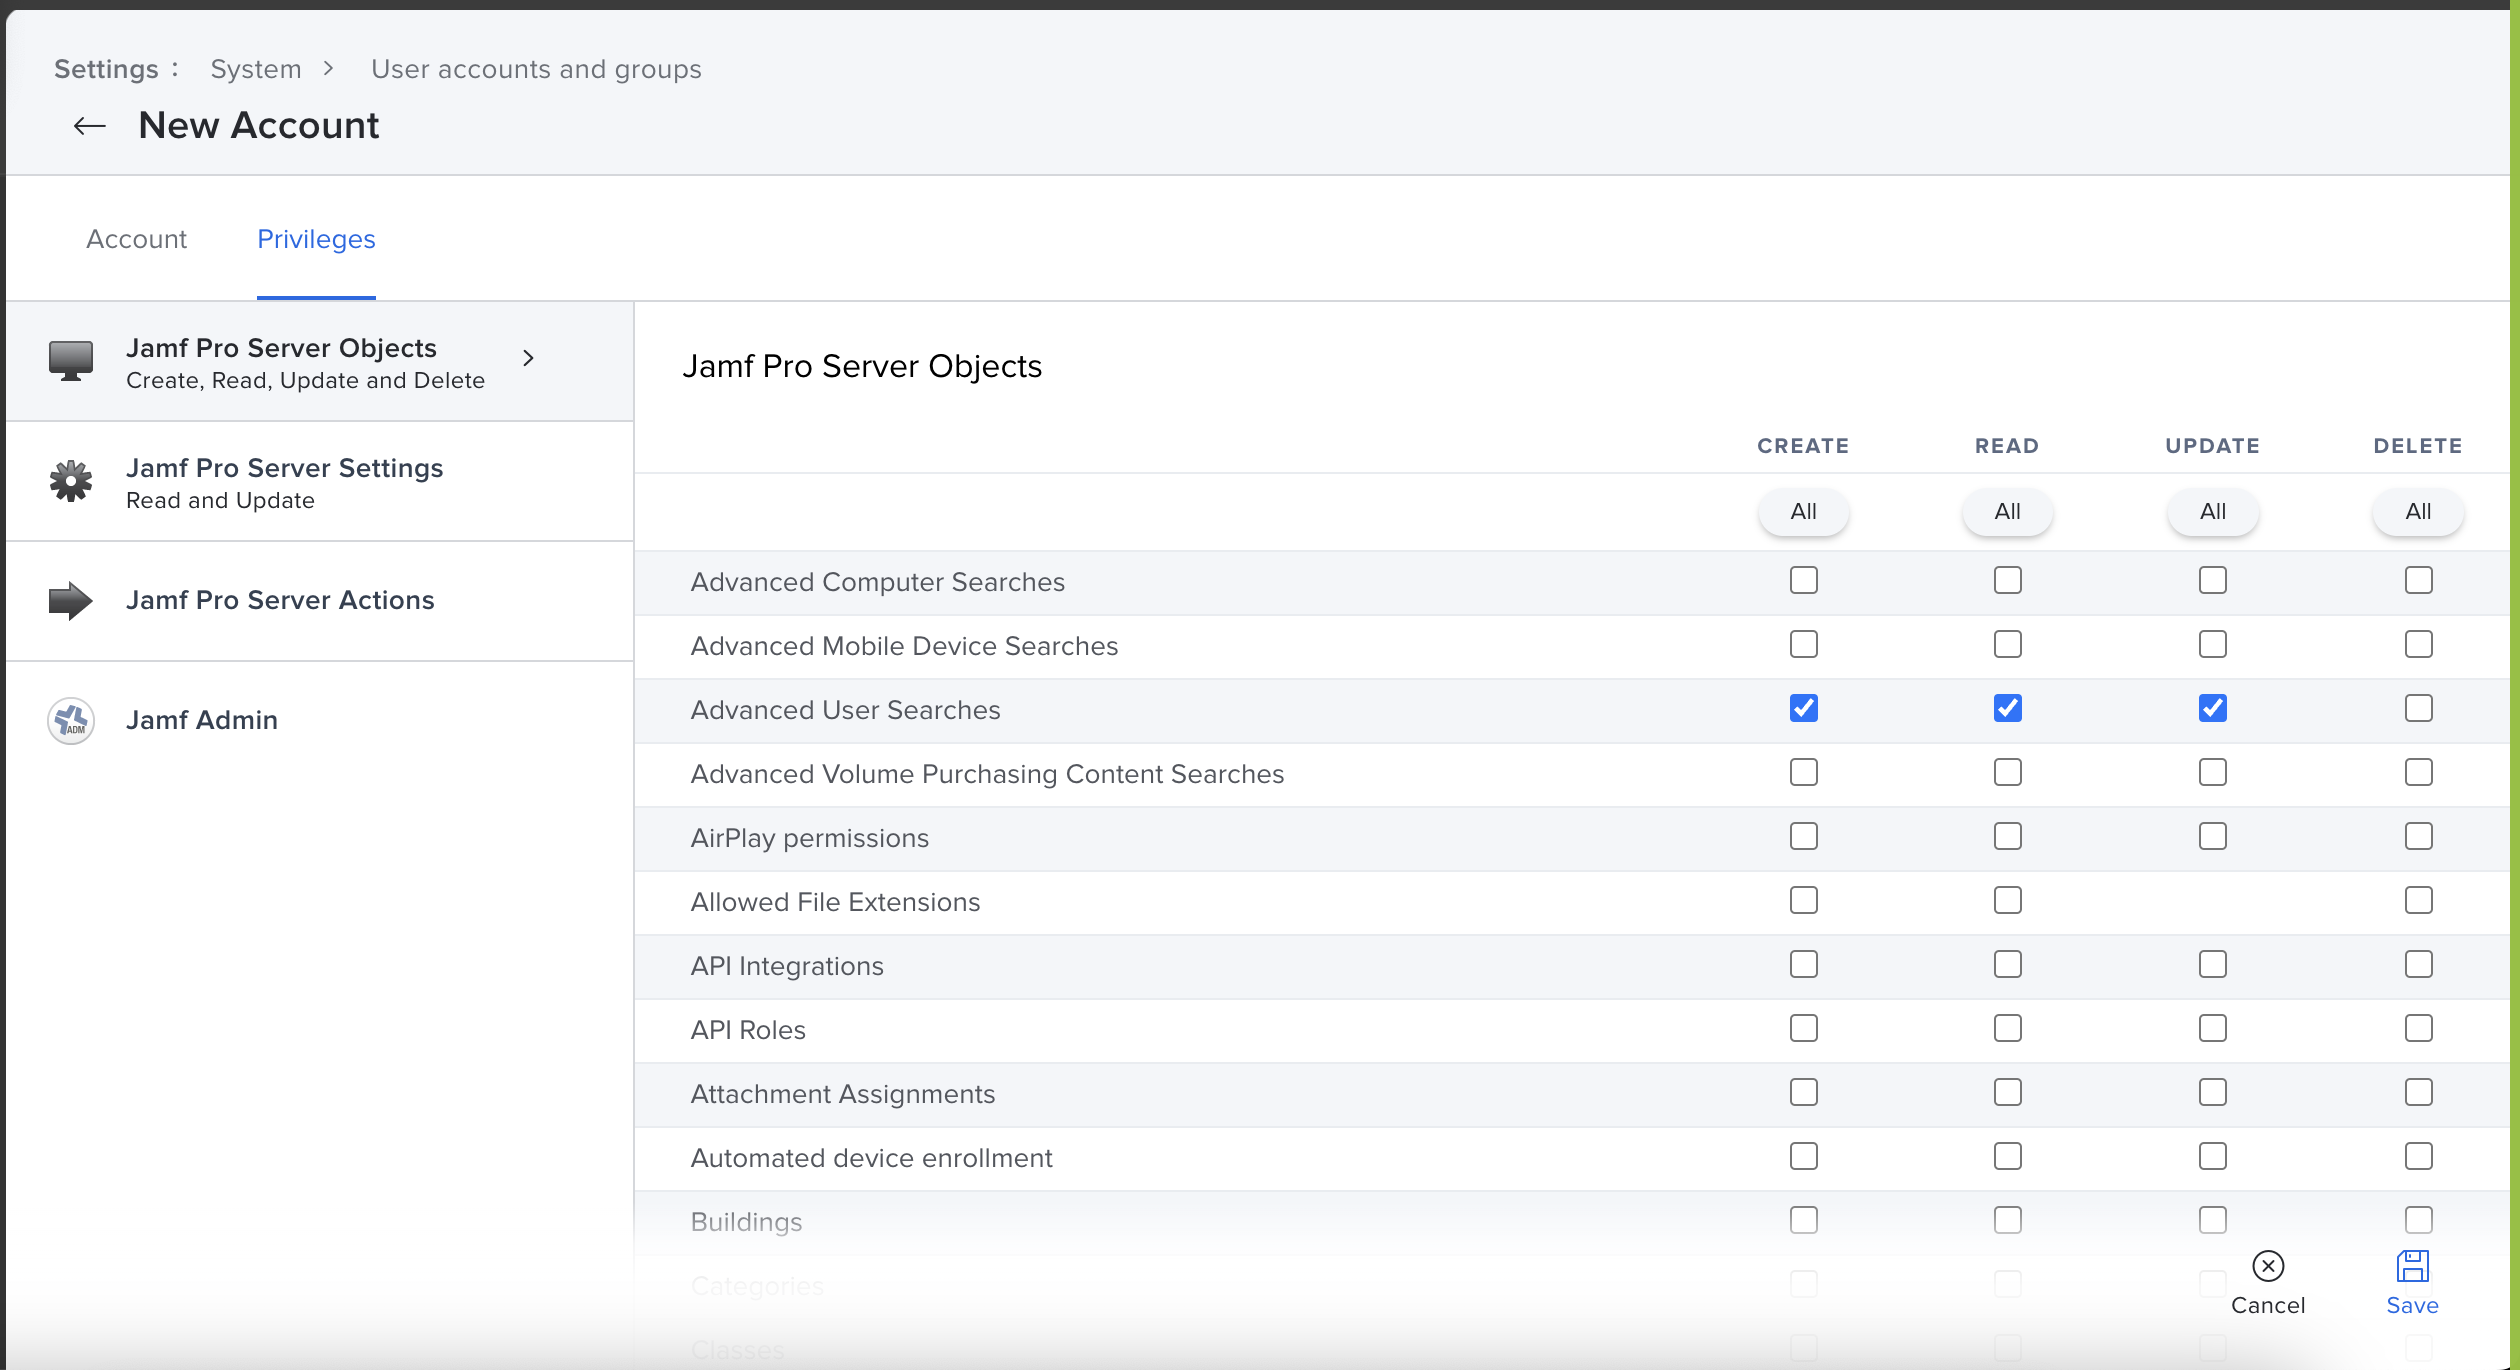The height and width of the screenshot is (1370, 2520).
Task: Click the System breadcrumb link
Action: [x=256, y=69]
